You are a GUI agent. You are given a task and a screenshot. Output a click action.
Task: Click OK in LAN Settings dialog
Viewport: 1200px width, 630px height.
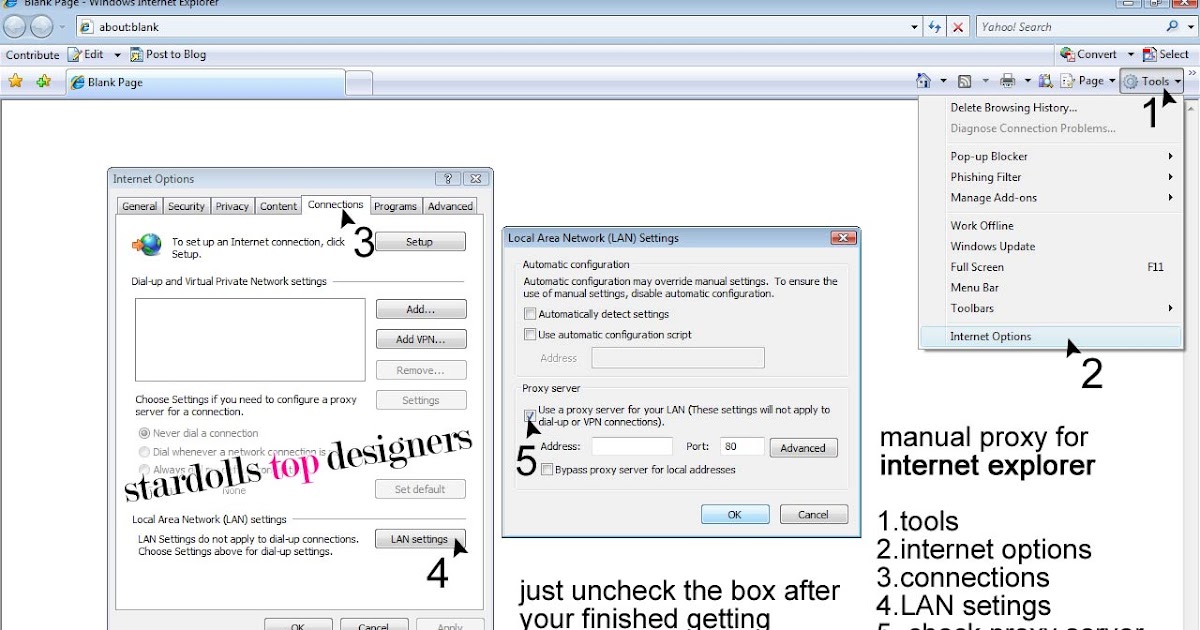click(735, 514)
